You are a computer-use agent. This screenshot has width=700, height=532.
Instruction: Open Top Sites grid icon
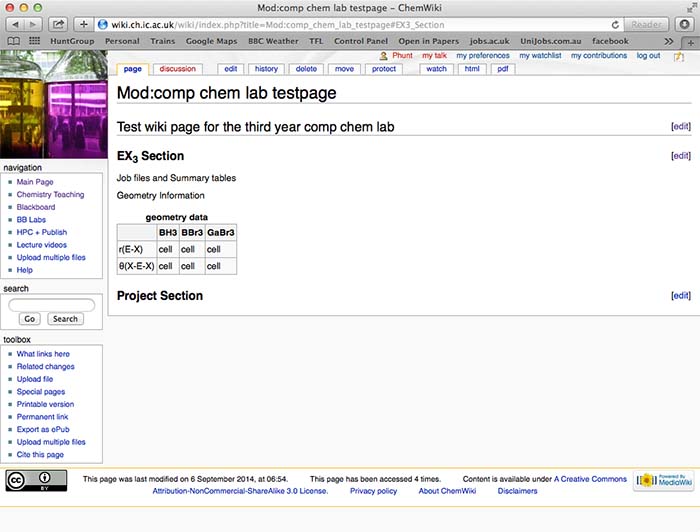[x=34, y=41]
